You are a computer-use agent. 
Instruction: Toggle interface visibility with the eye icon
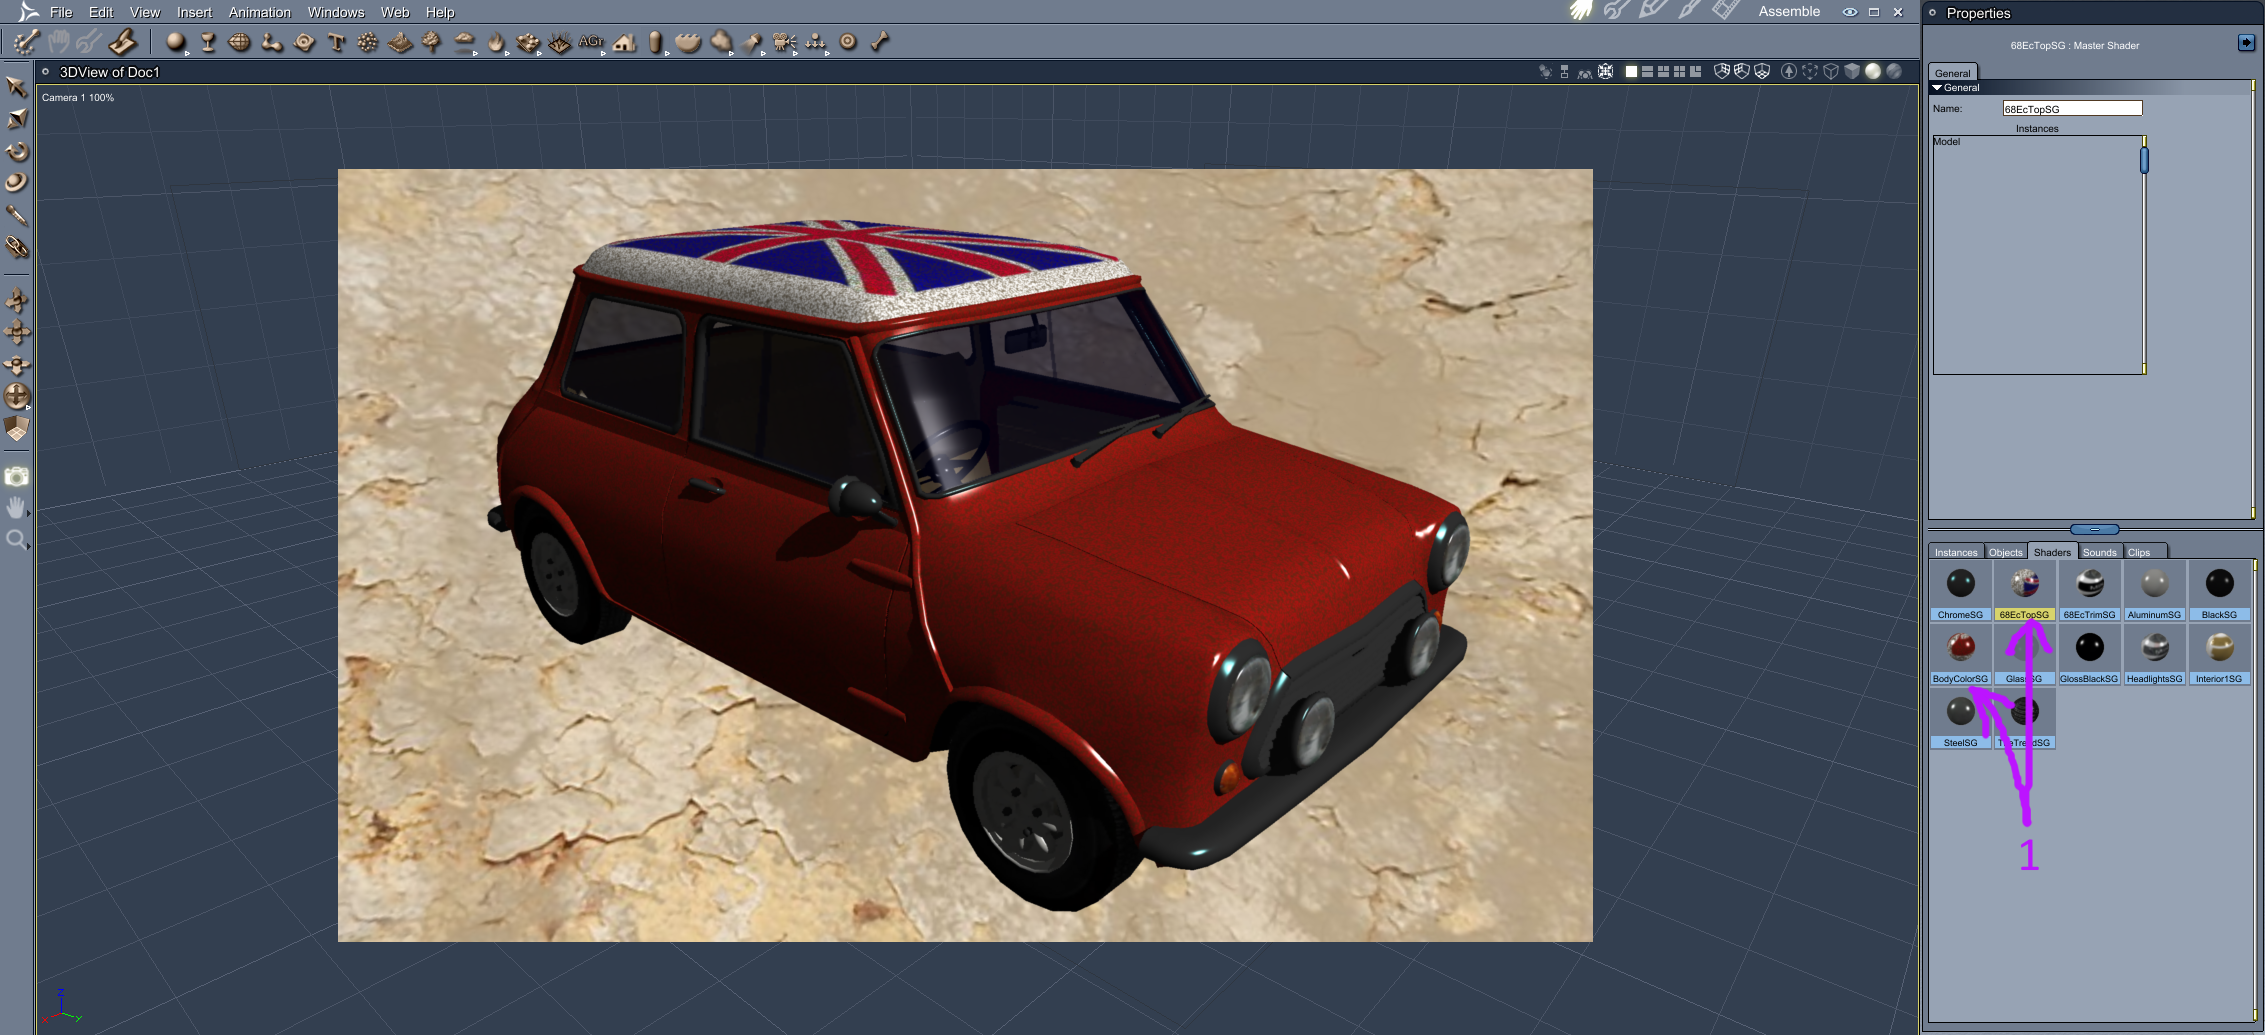[1850, 12]
